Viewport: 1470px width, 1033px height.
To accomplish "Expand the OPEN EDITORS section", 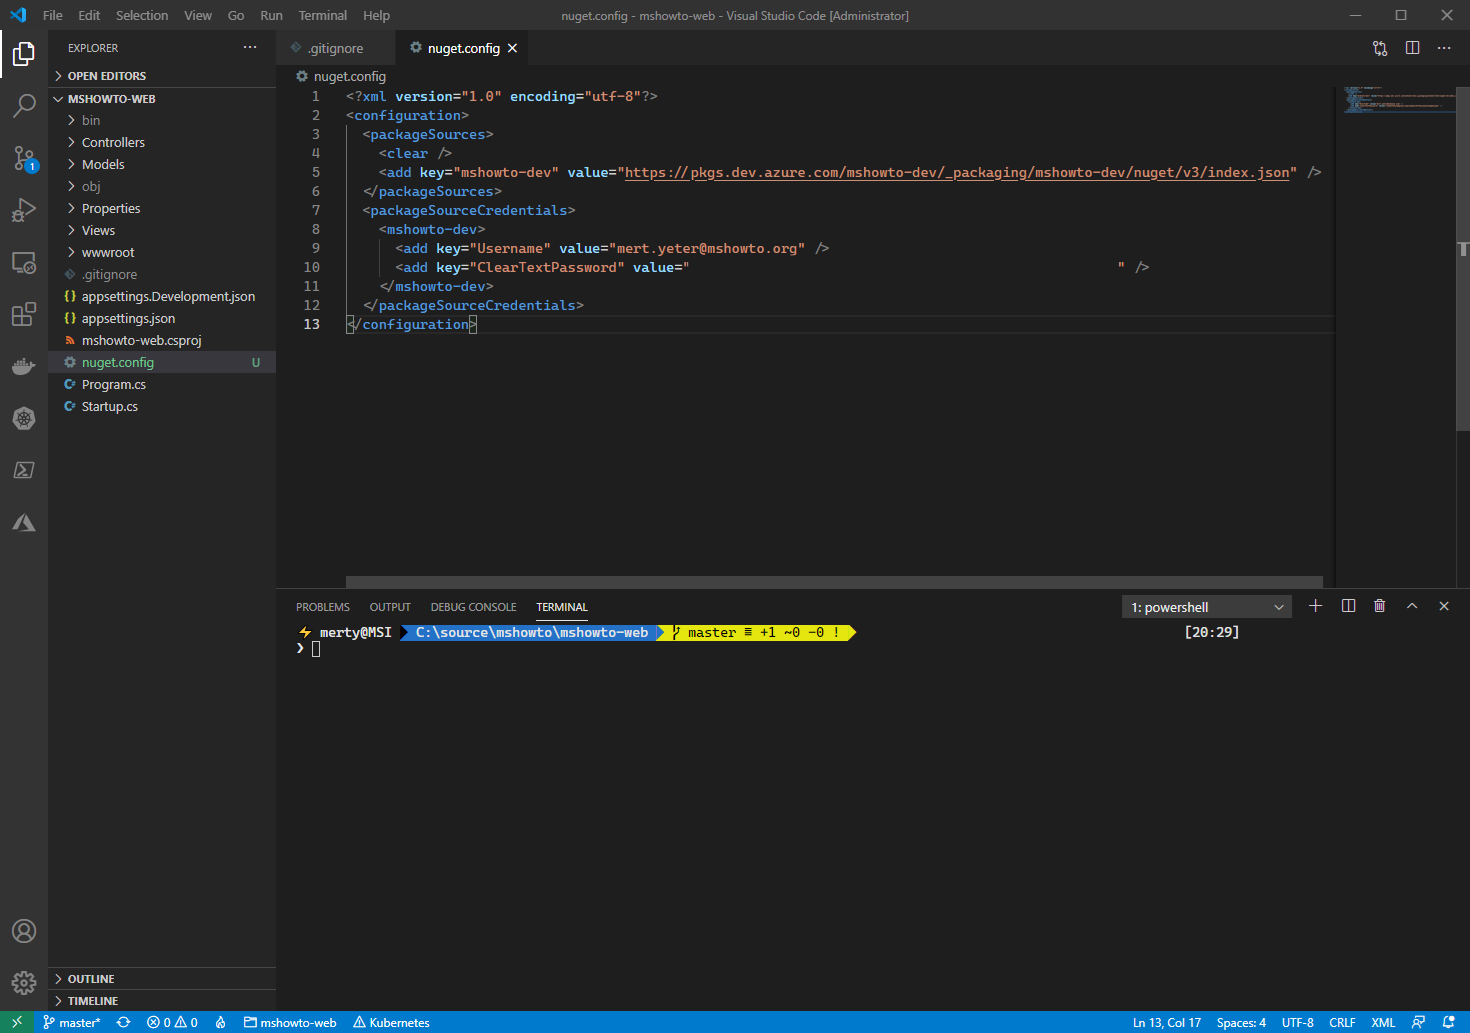I will tap(162, 76).
